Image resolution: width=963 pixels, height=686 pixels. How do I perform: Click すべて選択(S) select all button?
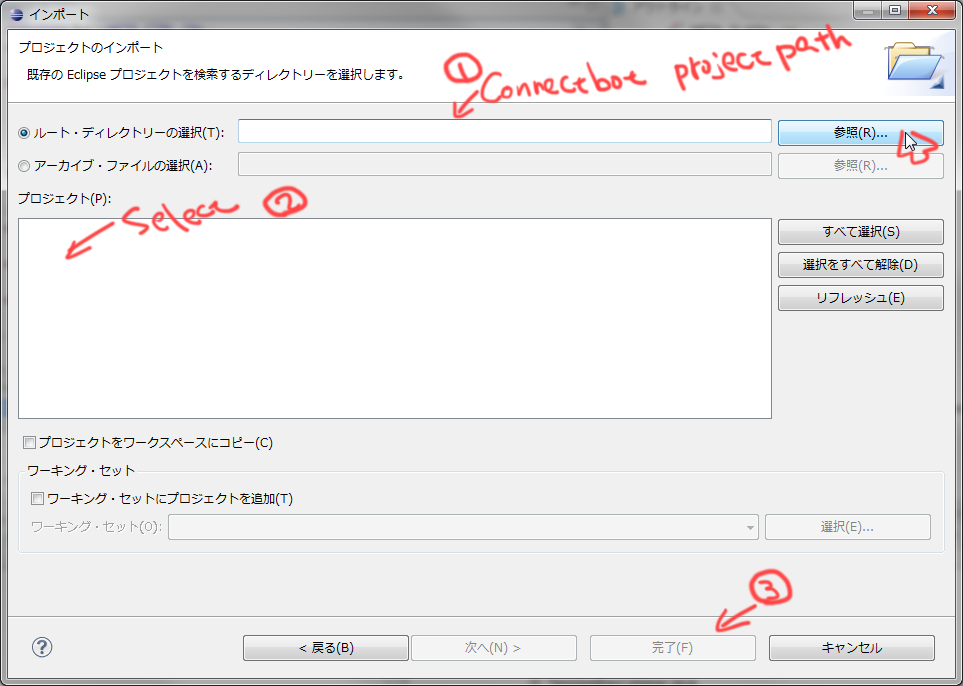click(860, 232)
